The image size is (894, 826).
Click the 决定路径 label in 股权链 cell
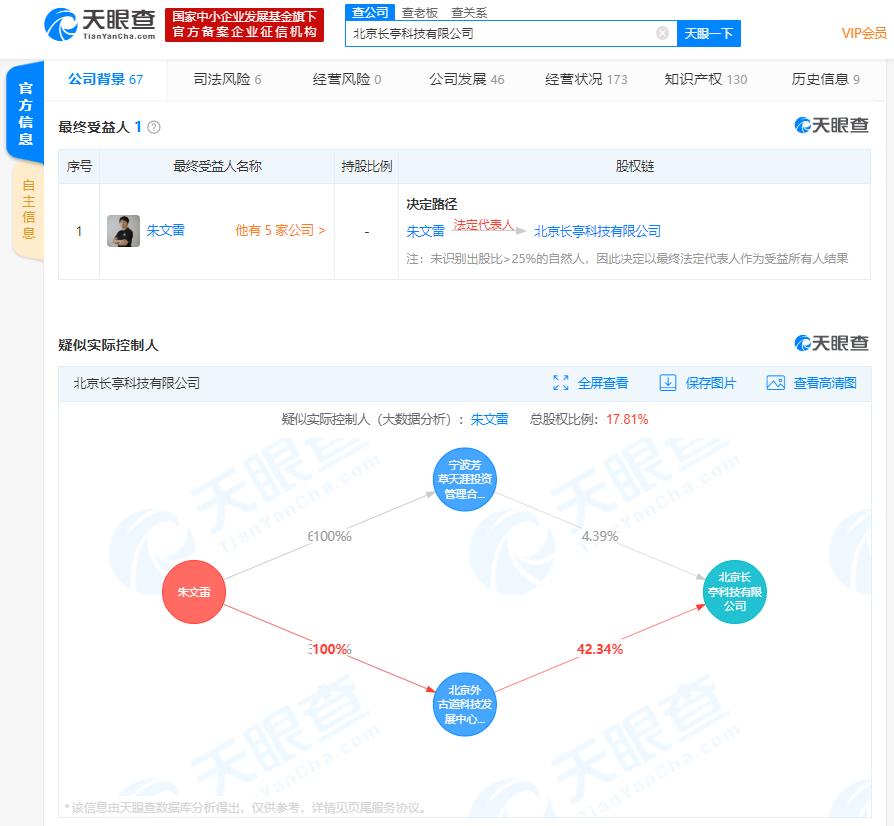432,204
